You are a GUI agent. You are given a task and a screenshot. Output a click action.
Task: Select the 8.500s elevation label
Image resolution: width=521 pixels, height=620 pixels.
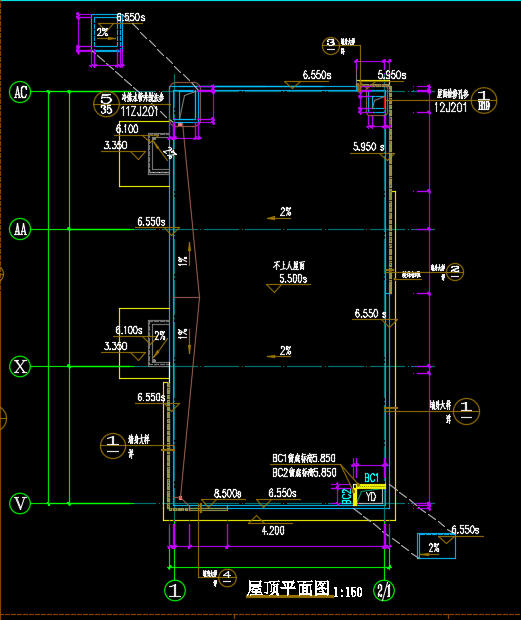pos(228,493)
